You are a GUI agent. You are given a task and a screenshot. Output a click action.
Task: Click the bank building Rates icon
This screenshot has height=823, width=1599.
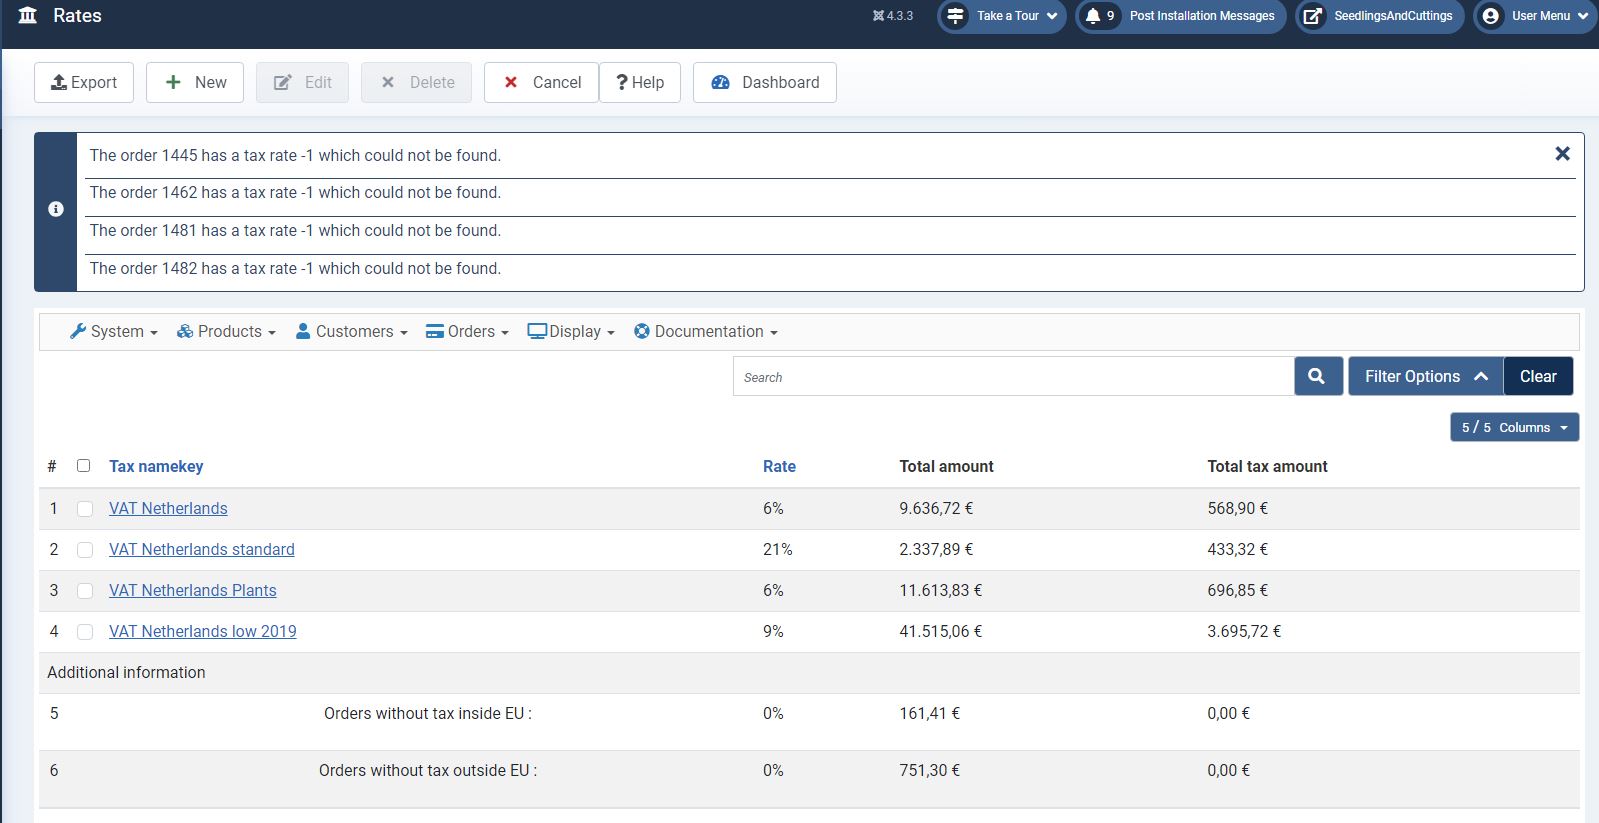[x=28, y=15]
